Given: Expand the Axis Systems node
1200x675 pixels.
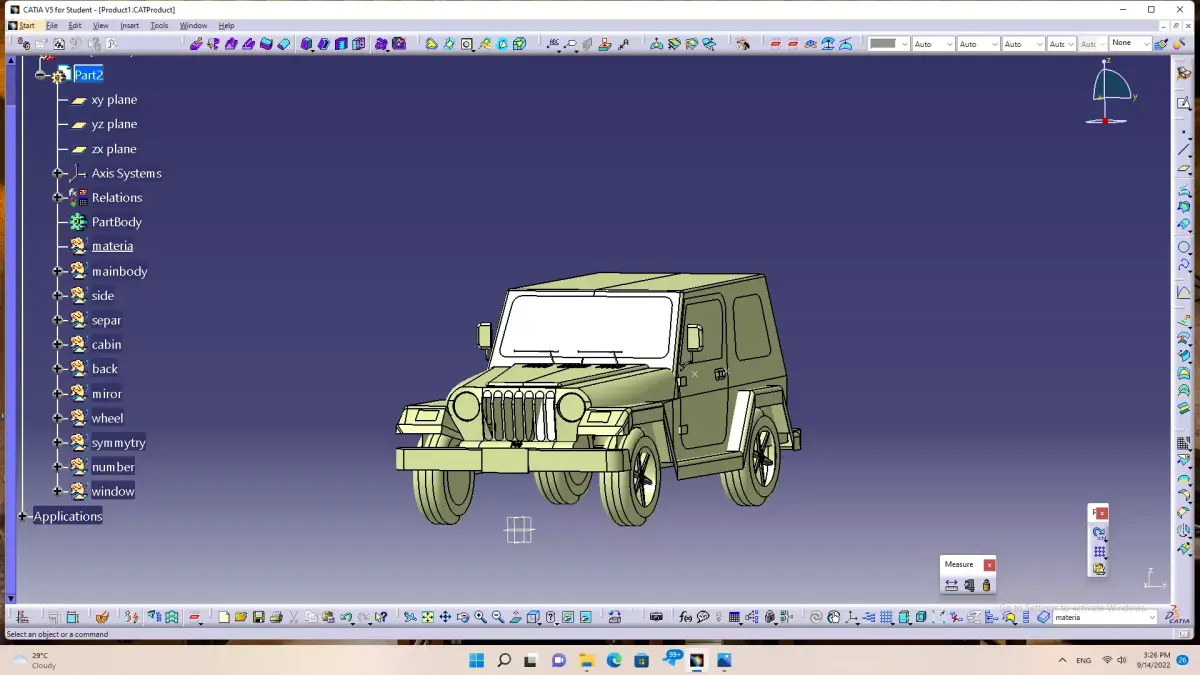Looking at the screenshot, I should click(57, 173).
